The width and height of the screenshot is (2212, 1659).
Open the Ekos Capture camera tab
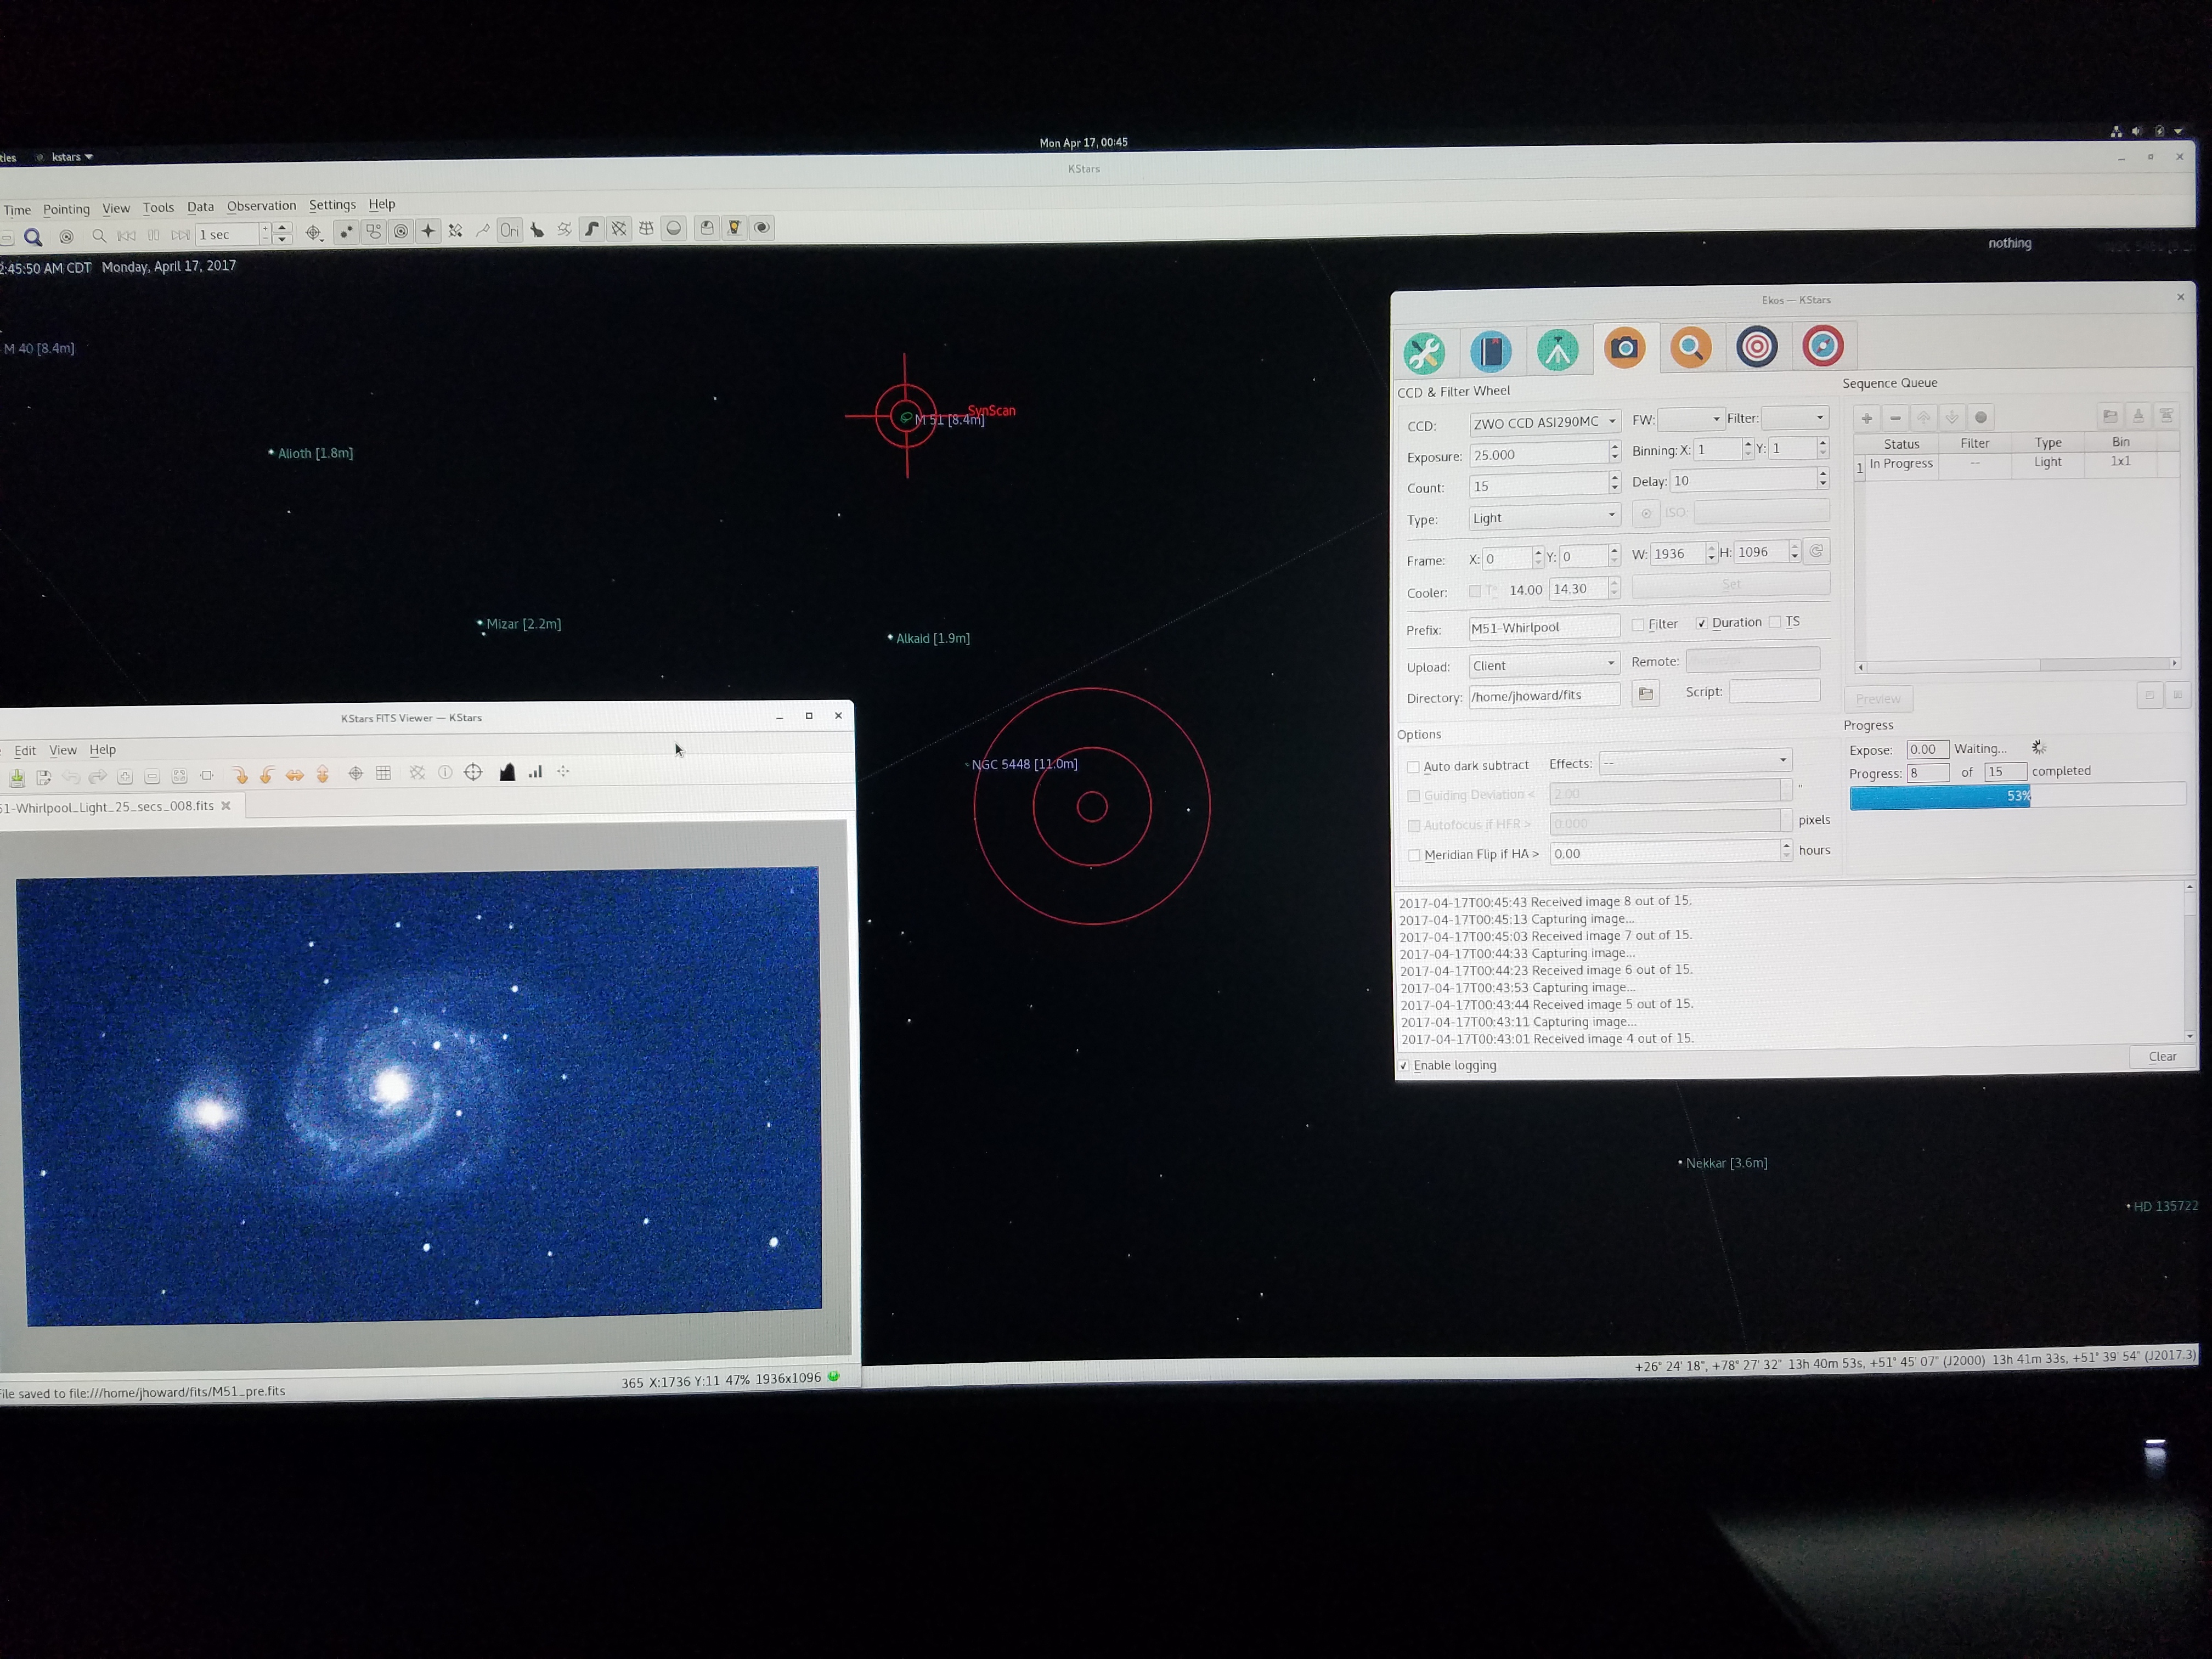pos(1624,348)
